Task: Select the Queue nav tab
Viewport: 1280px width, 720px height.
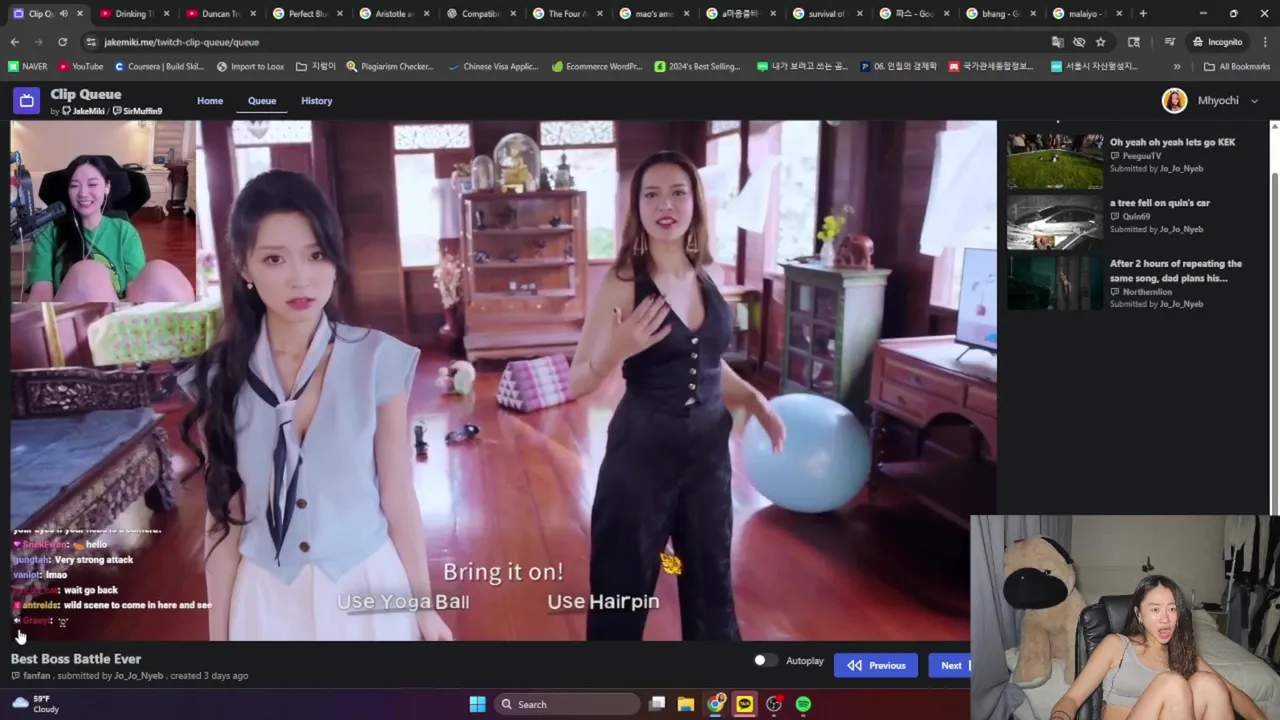Action: click(x=262, y=101)
